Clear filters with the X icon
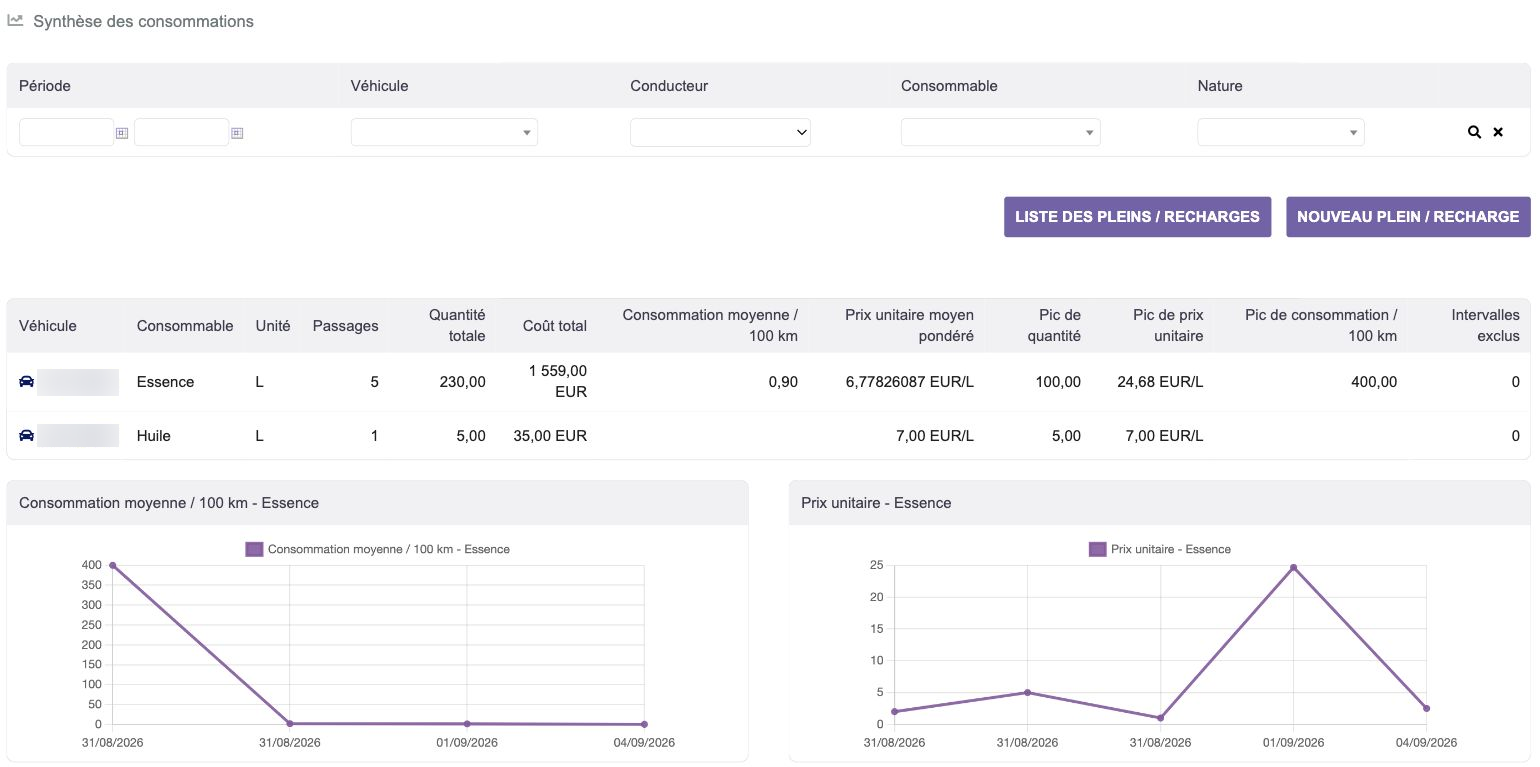 coord(1498,132)
